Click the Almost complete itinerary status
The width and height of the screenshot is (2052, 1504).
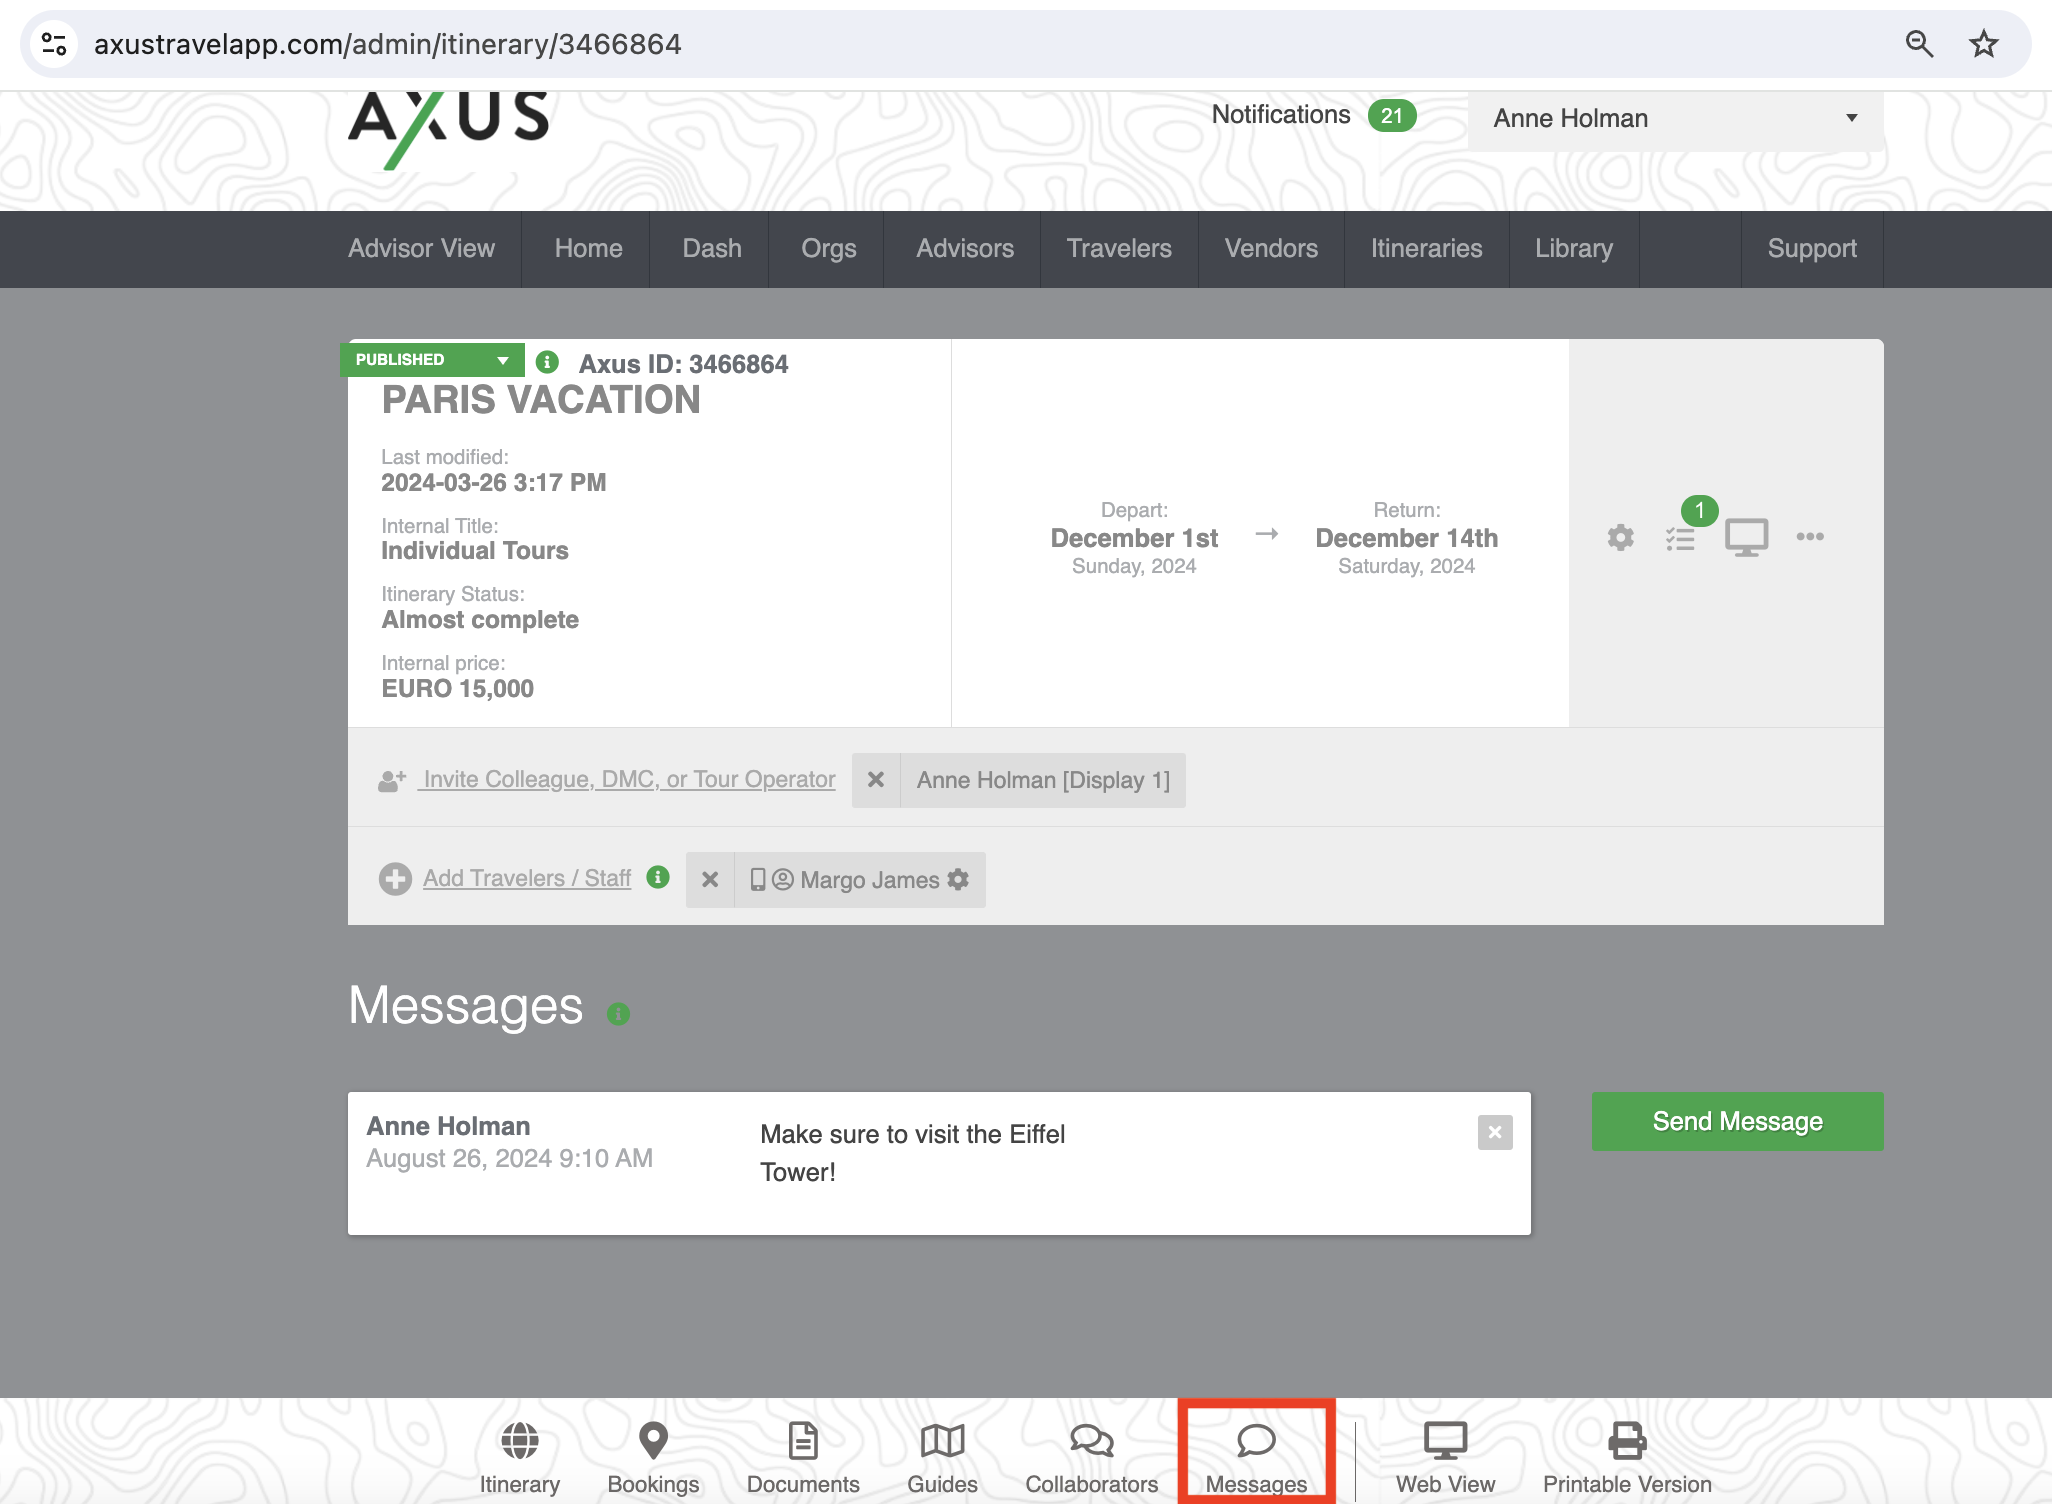tap(480, 620)
